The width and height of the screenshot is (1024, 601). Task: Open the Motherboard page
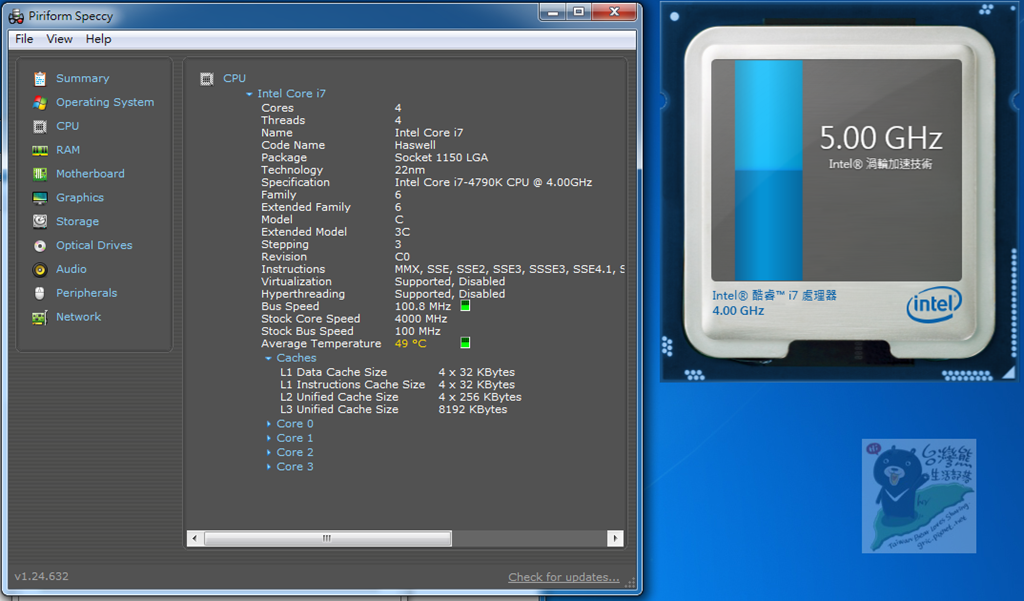pyautogui.click(x=90, y=174)
